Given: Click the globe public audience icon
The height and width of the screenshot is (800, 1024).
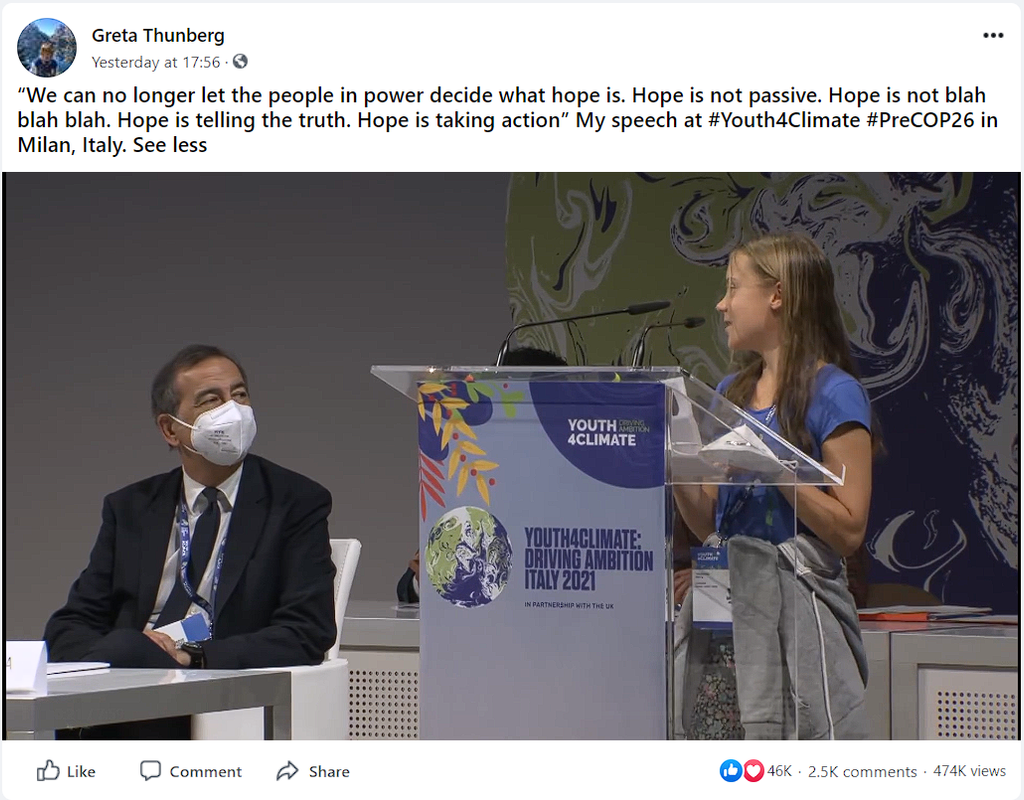Looking at the screenshot, I should pyautogui.click(x=240, y=61).
